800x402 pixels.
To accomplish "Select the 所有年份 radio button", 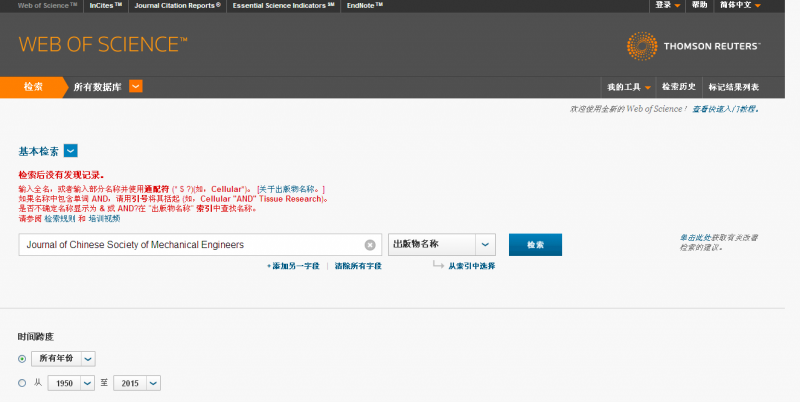I will click(22, 359).
